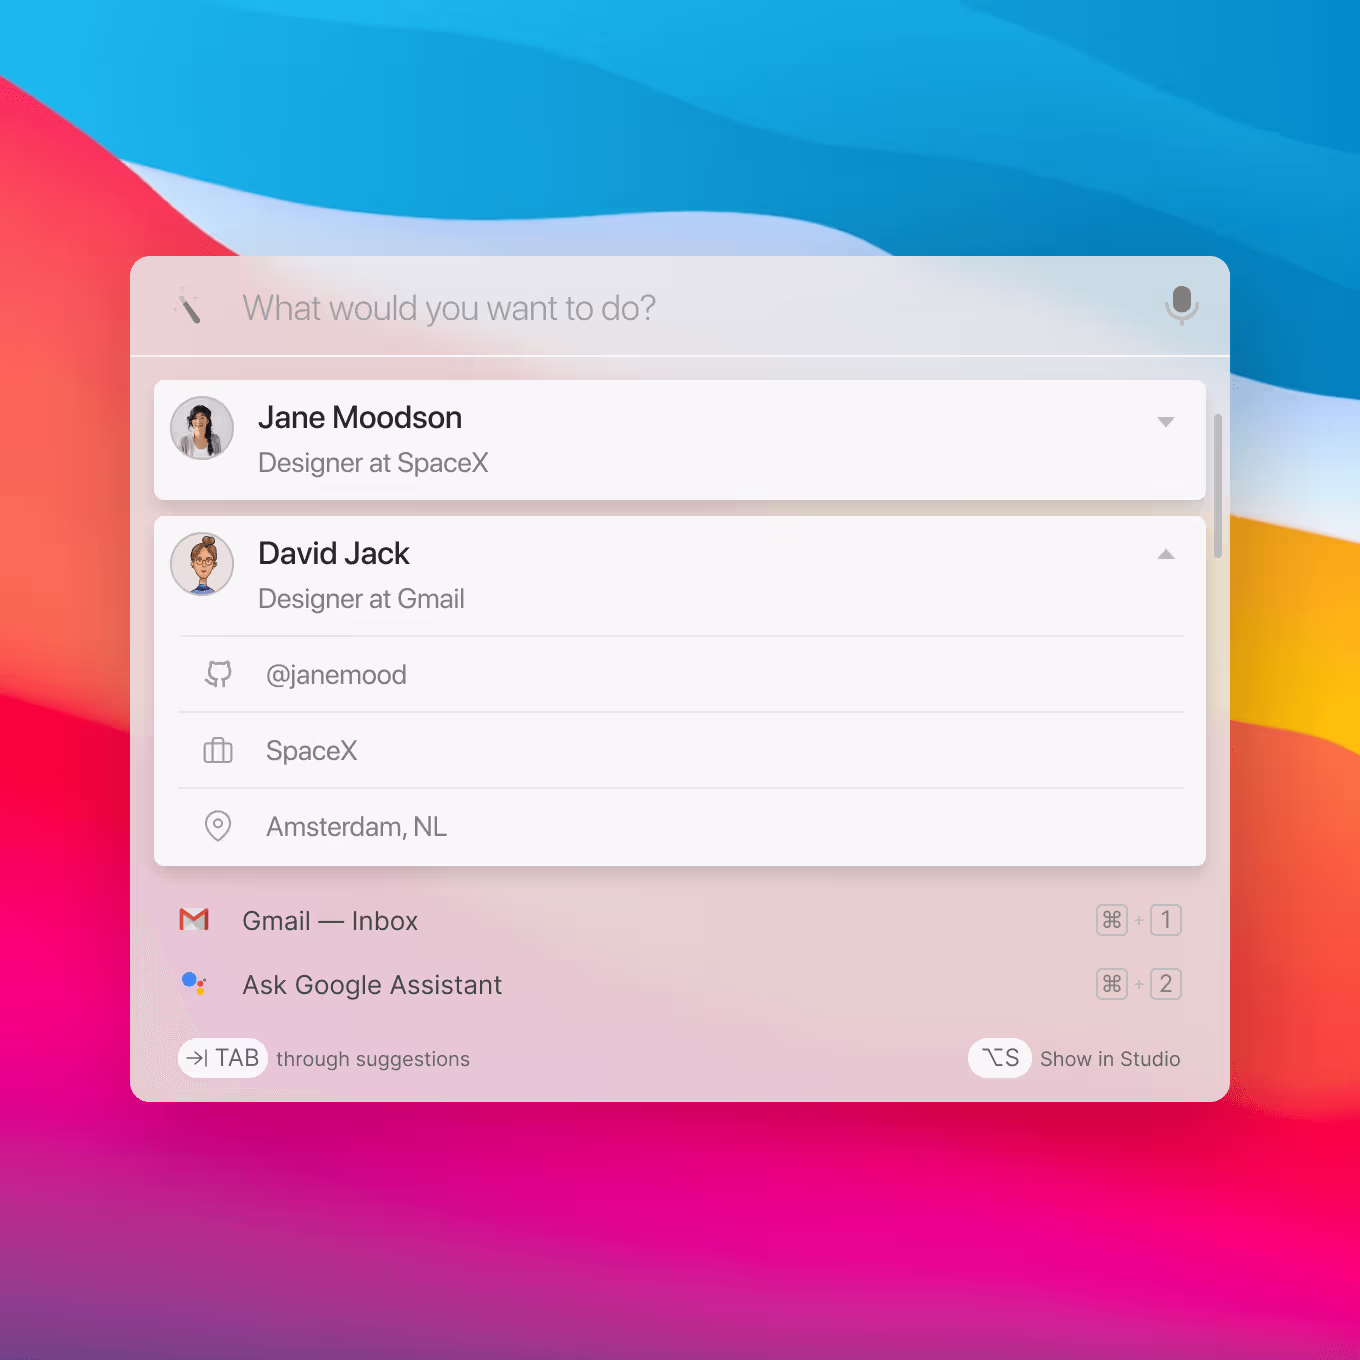
Task: Select the @janemood handle
Action: coord(336,675)
